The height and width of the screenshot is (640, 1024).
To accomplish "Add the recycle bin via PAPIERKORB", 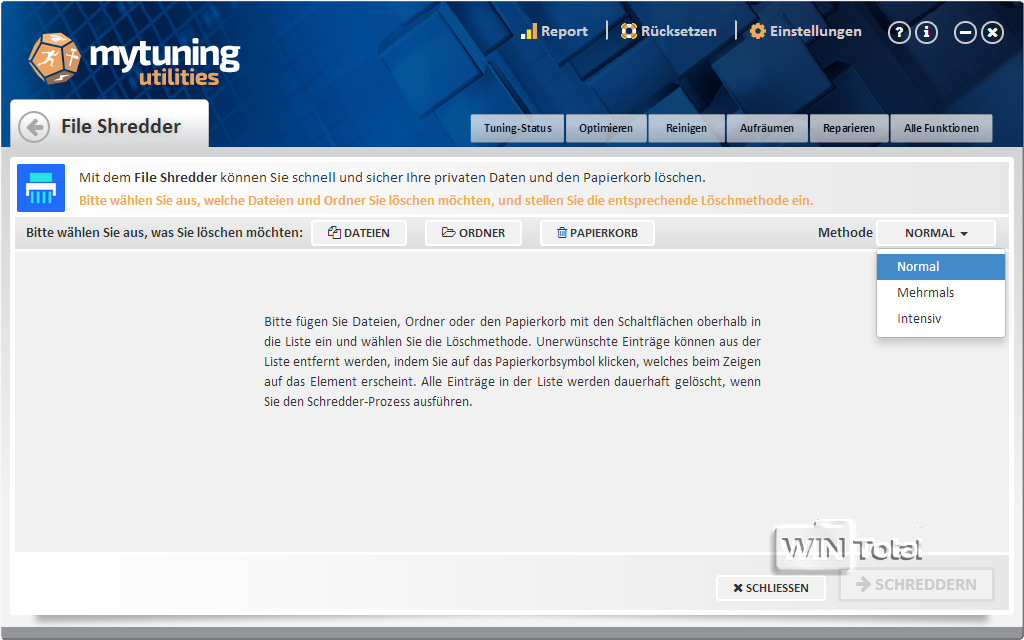I will pos(597,233).
